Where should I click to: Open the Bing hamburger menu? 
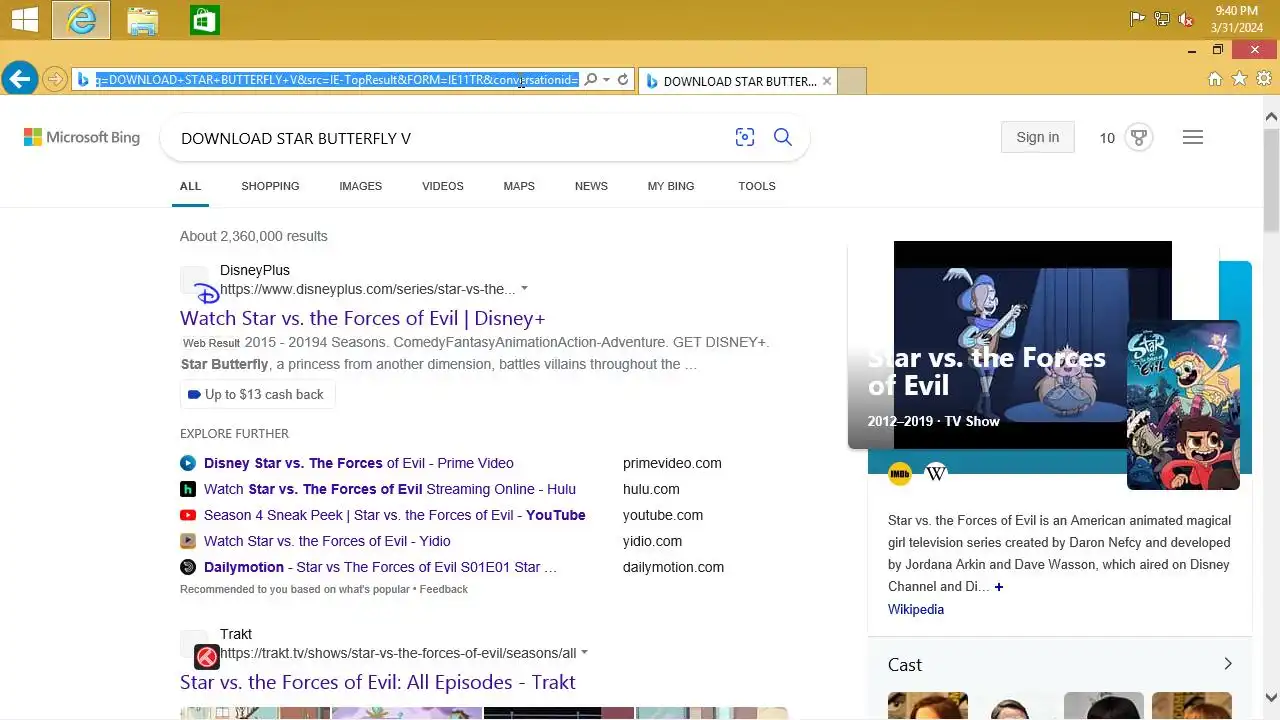1193,138
